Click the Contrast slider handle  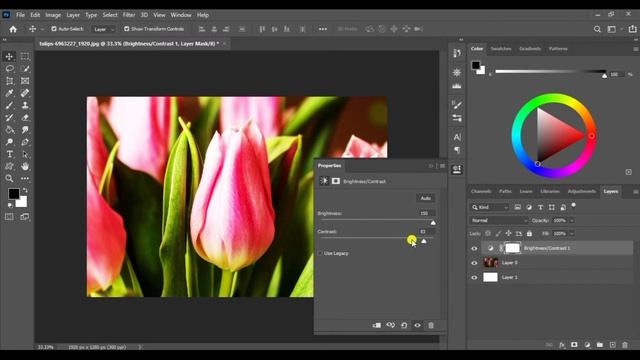point(424,241)
